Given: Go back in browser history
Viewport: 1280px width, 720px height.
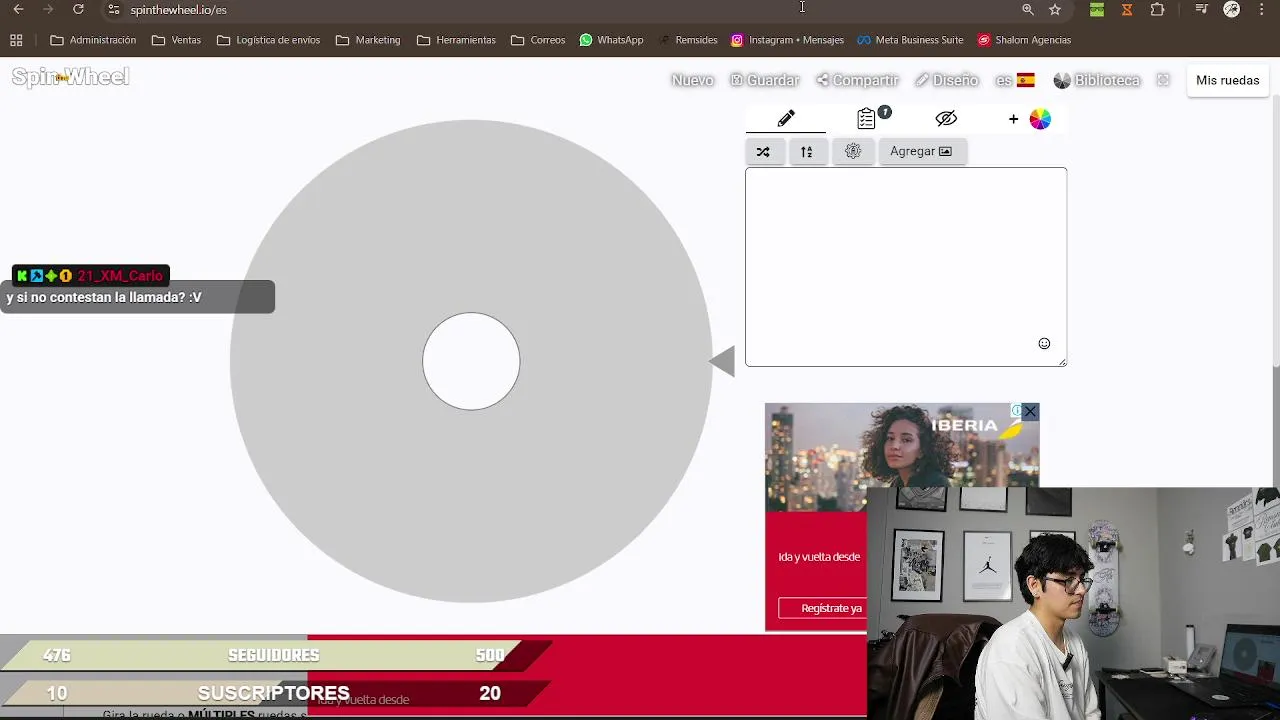Looking at the screenshot, I should point(18,9).
